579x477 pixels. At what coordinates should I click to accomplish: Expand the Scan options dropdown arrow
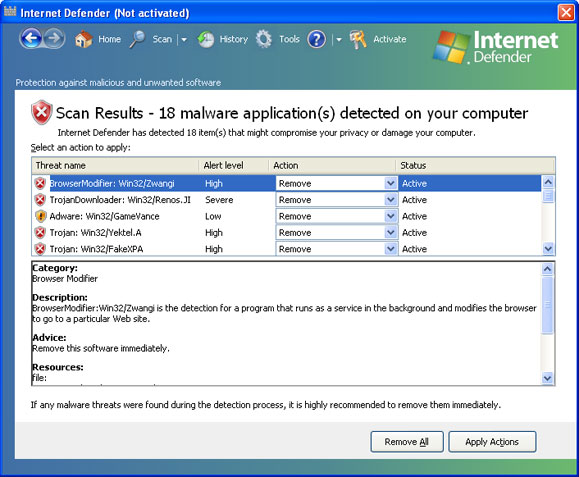point(184,40)
